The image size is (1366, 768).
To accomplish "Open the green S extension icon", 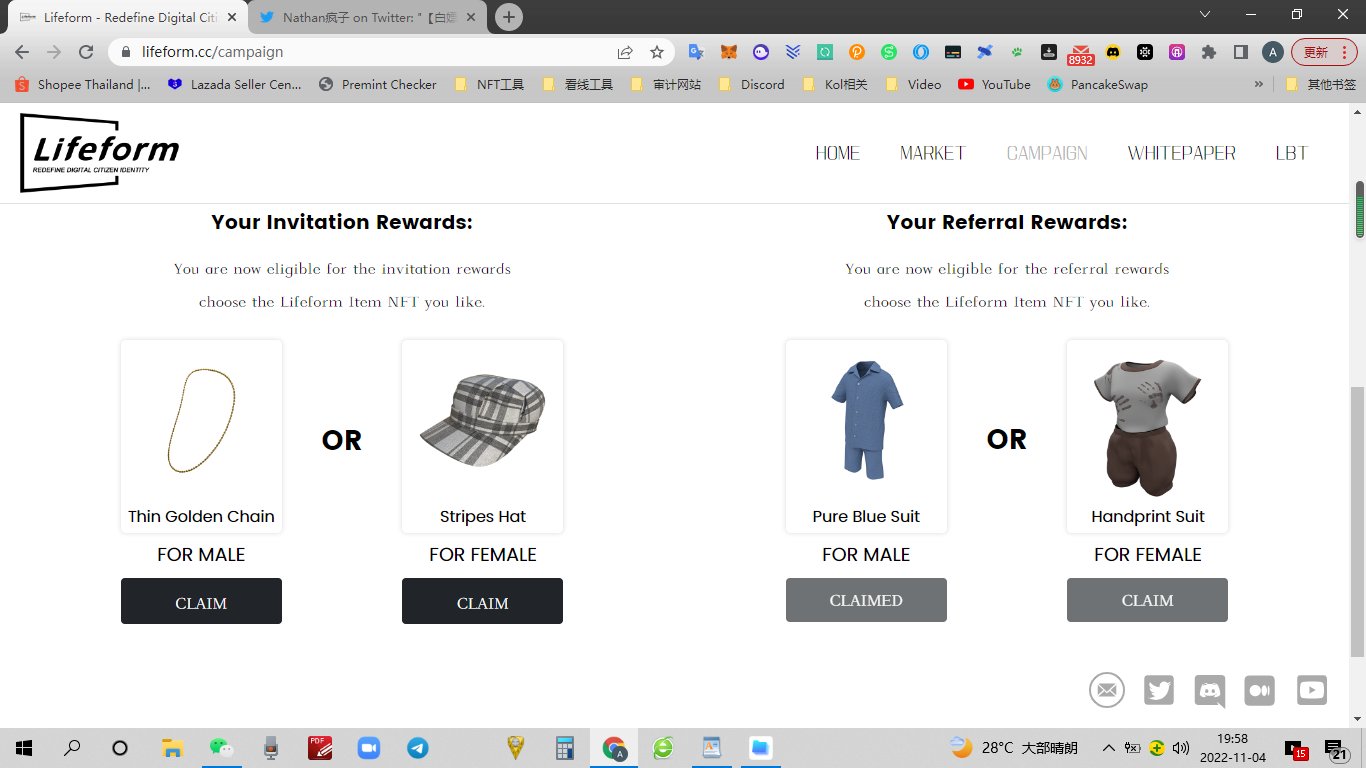I will pos(889,52).
